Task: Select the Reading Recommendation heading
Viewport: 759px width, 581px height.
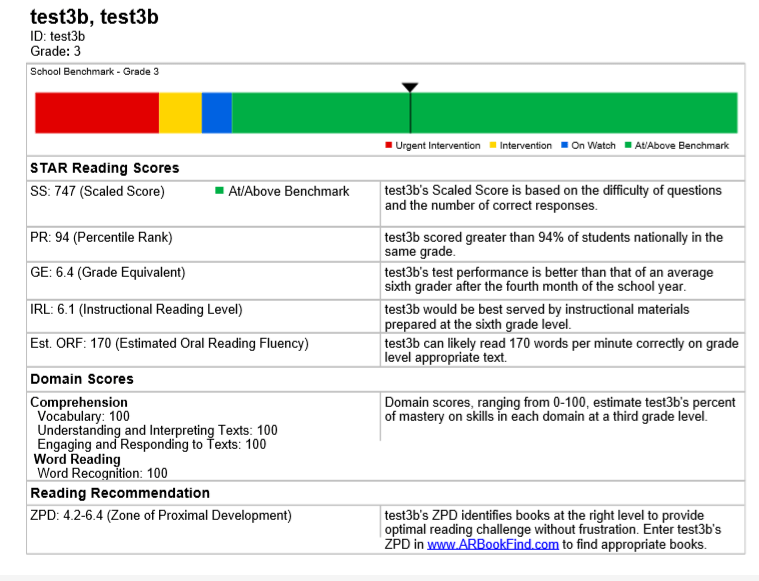Action: pyautogui.click(x=120, y=493)
